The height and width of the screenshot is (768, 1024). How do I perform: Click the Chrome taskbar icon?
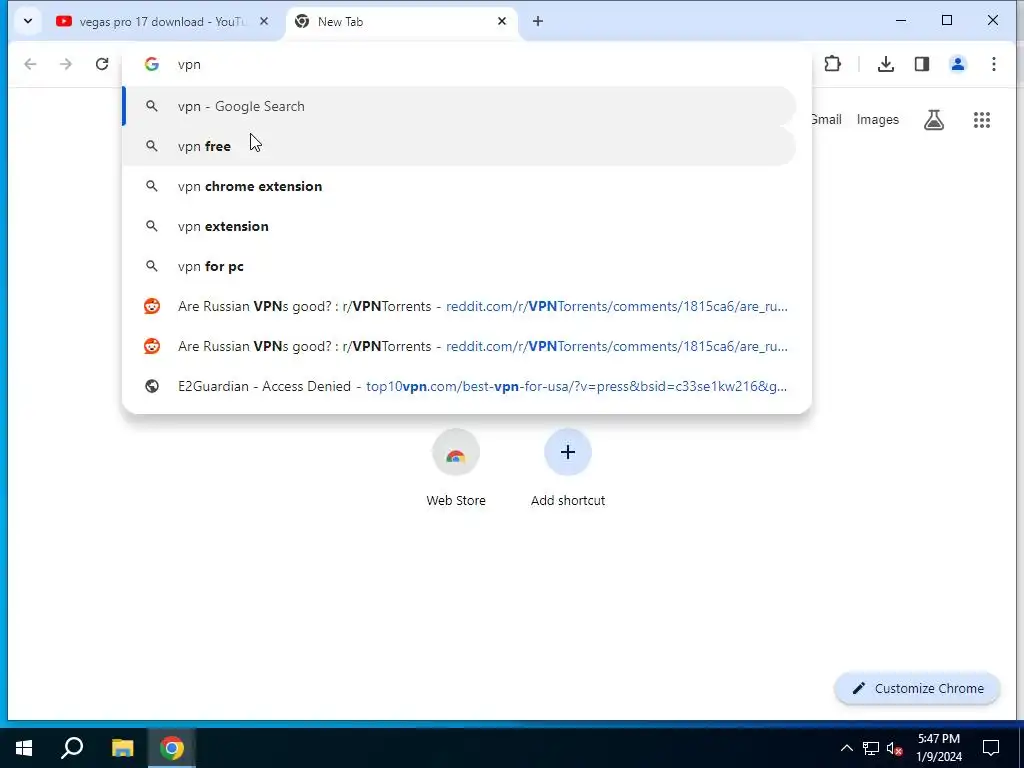172,748
